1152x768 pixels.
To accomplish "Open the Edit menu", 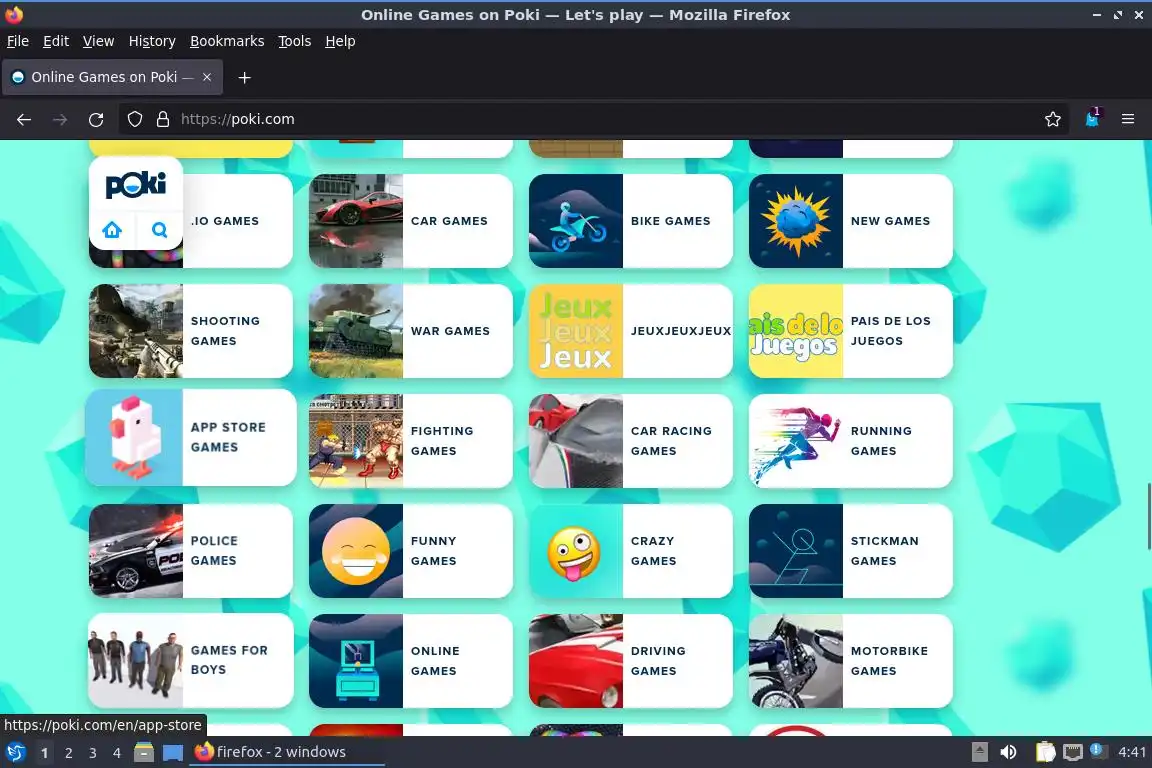I will [x=56, y=41].
